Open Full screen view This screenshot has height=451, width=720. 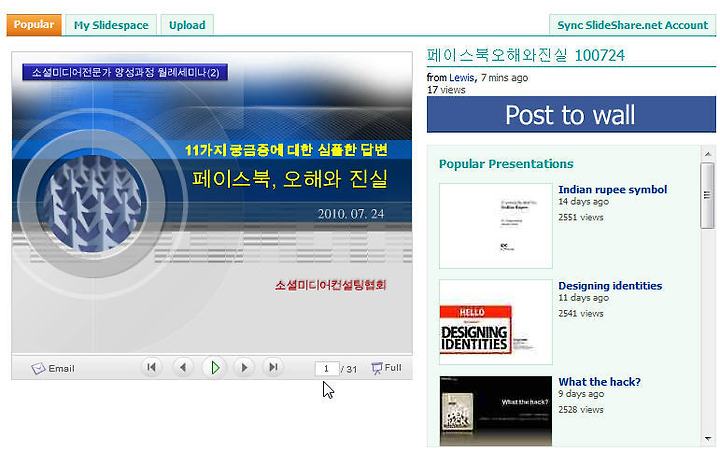(386, 368)
